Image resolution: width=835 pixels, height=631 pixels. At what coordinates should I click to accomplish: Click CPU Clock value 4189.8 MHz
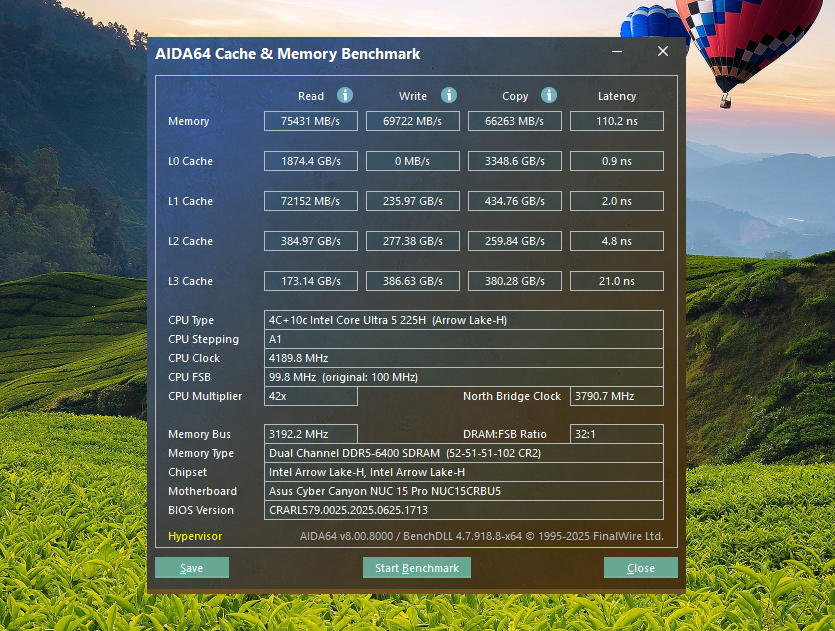coord(464,358)
